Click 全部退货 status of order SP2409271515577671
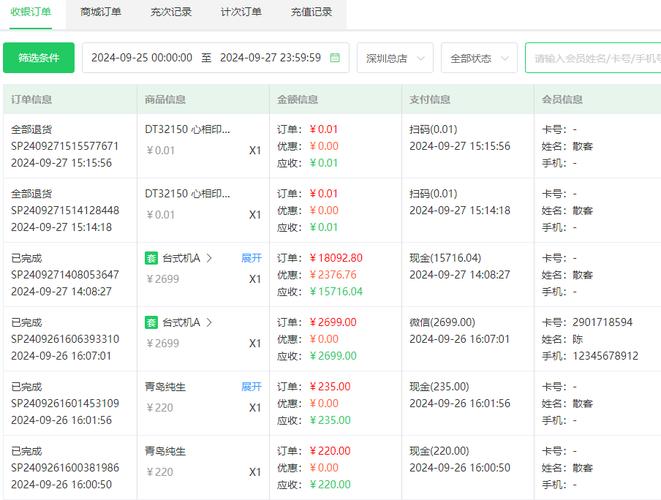The image size is (661, 500). point(32,129)
